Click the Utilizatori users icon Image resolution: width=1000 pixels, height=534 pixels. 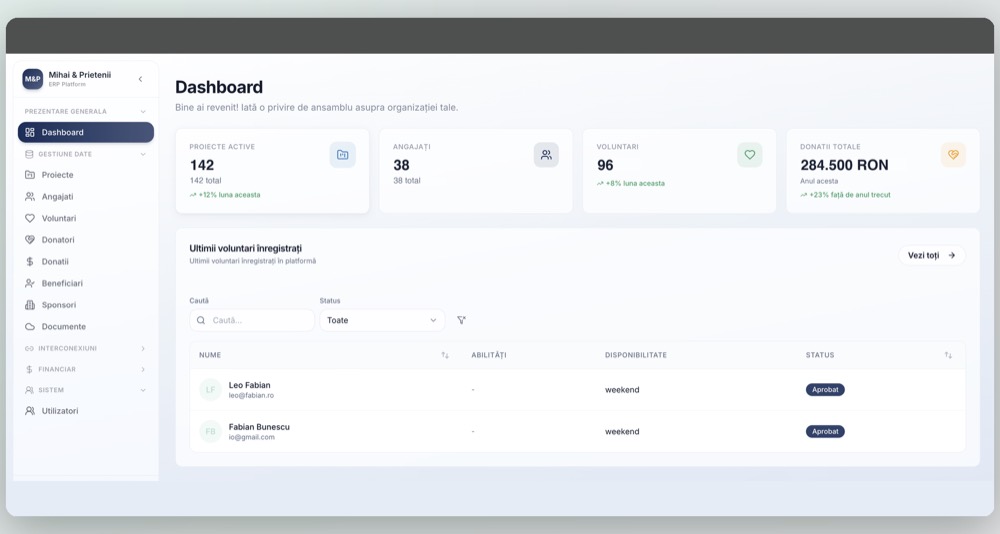[x=30, y=411]
